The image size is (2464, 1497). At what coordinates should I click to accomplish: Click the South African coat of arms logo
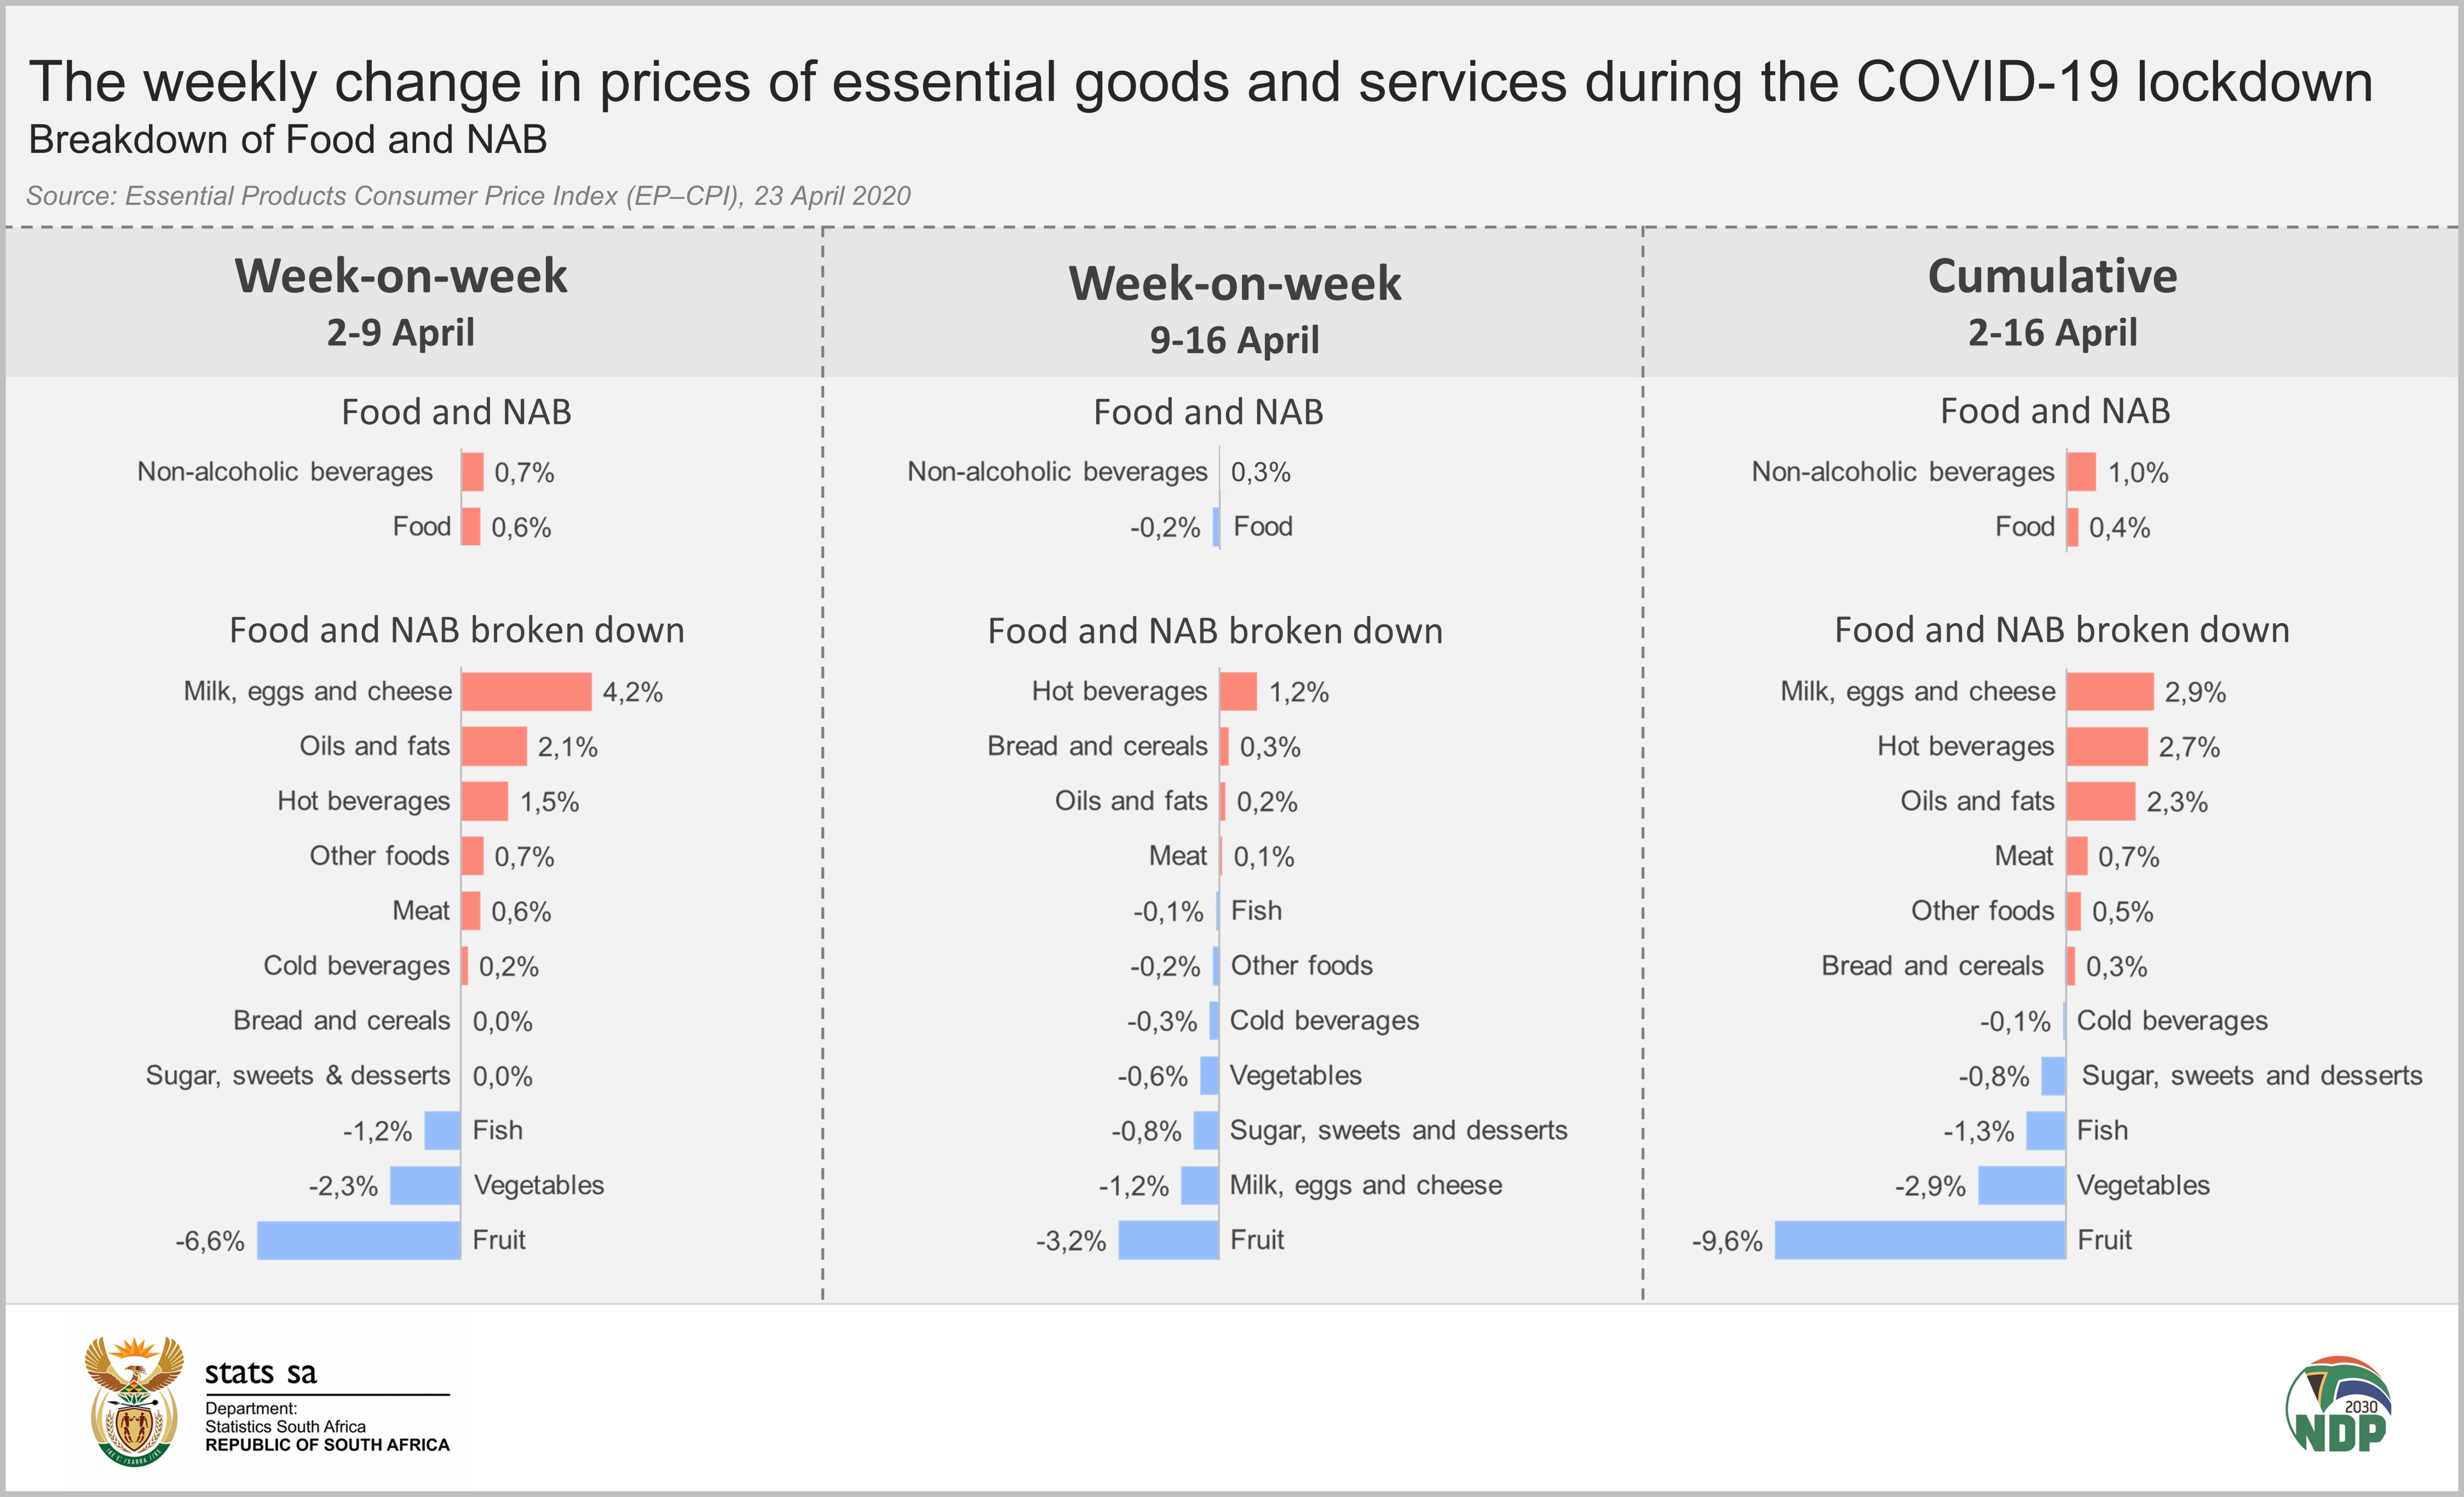tap(134, 1401)
